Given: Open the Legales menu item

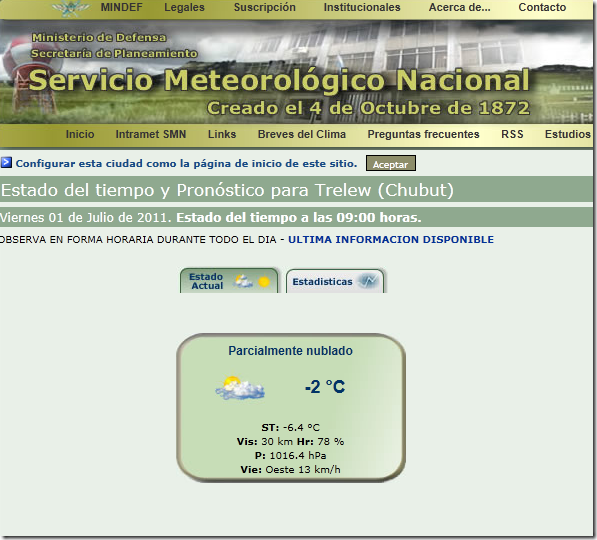Looking at the screenshot, I should coord(184,7).
